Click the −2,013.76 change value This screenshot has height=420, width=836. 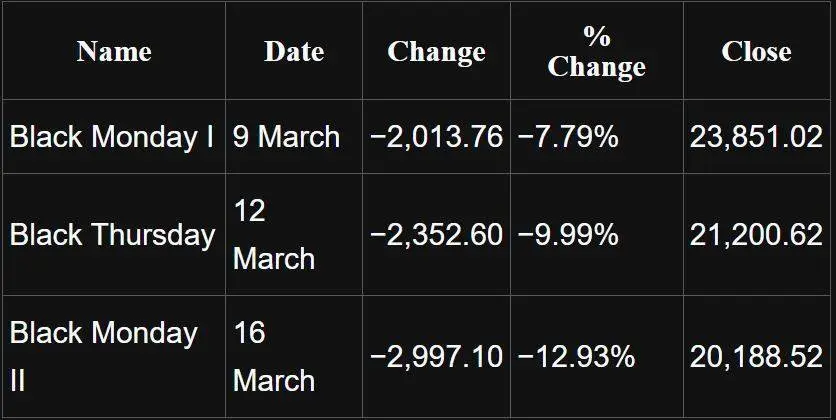coord(436,137)
